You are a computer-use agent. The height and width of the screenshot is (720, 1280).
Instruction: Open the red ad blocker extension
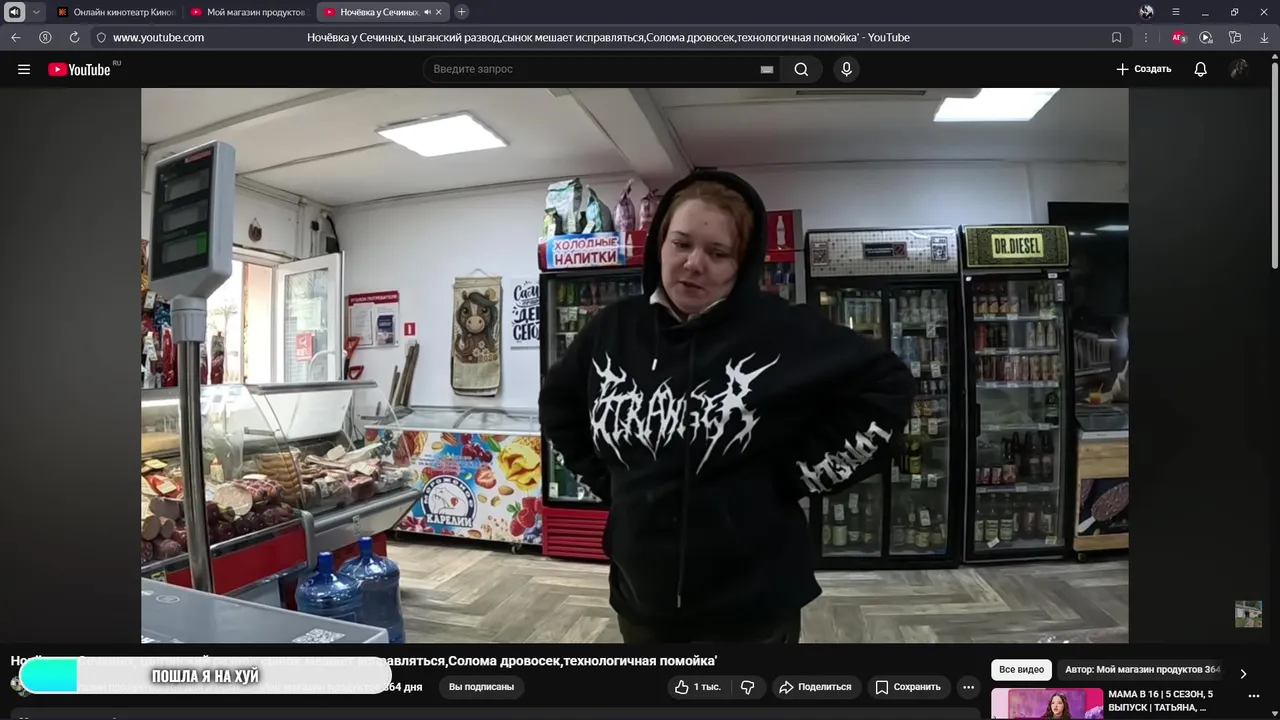[1178, 37]
